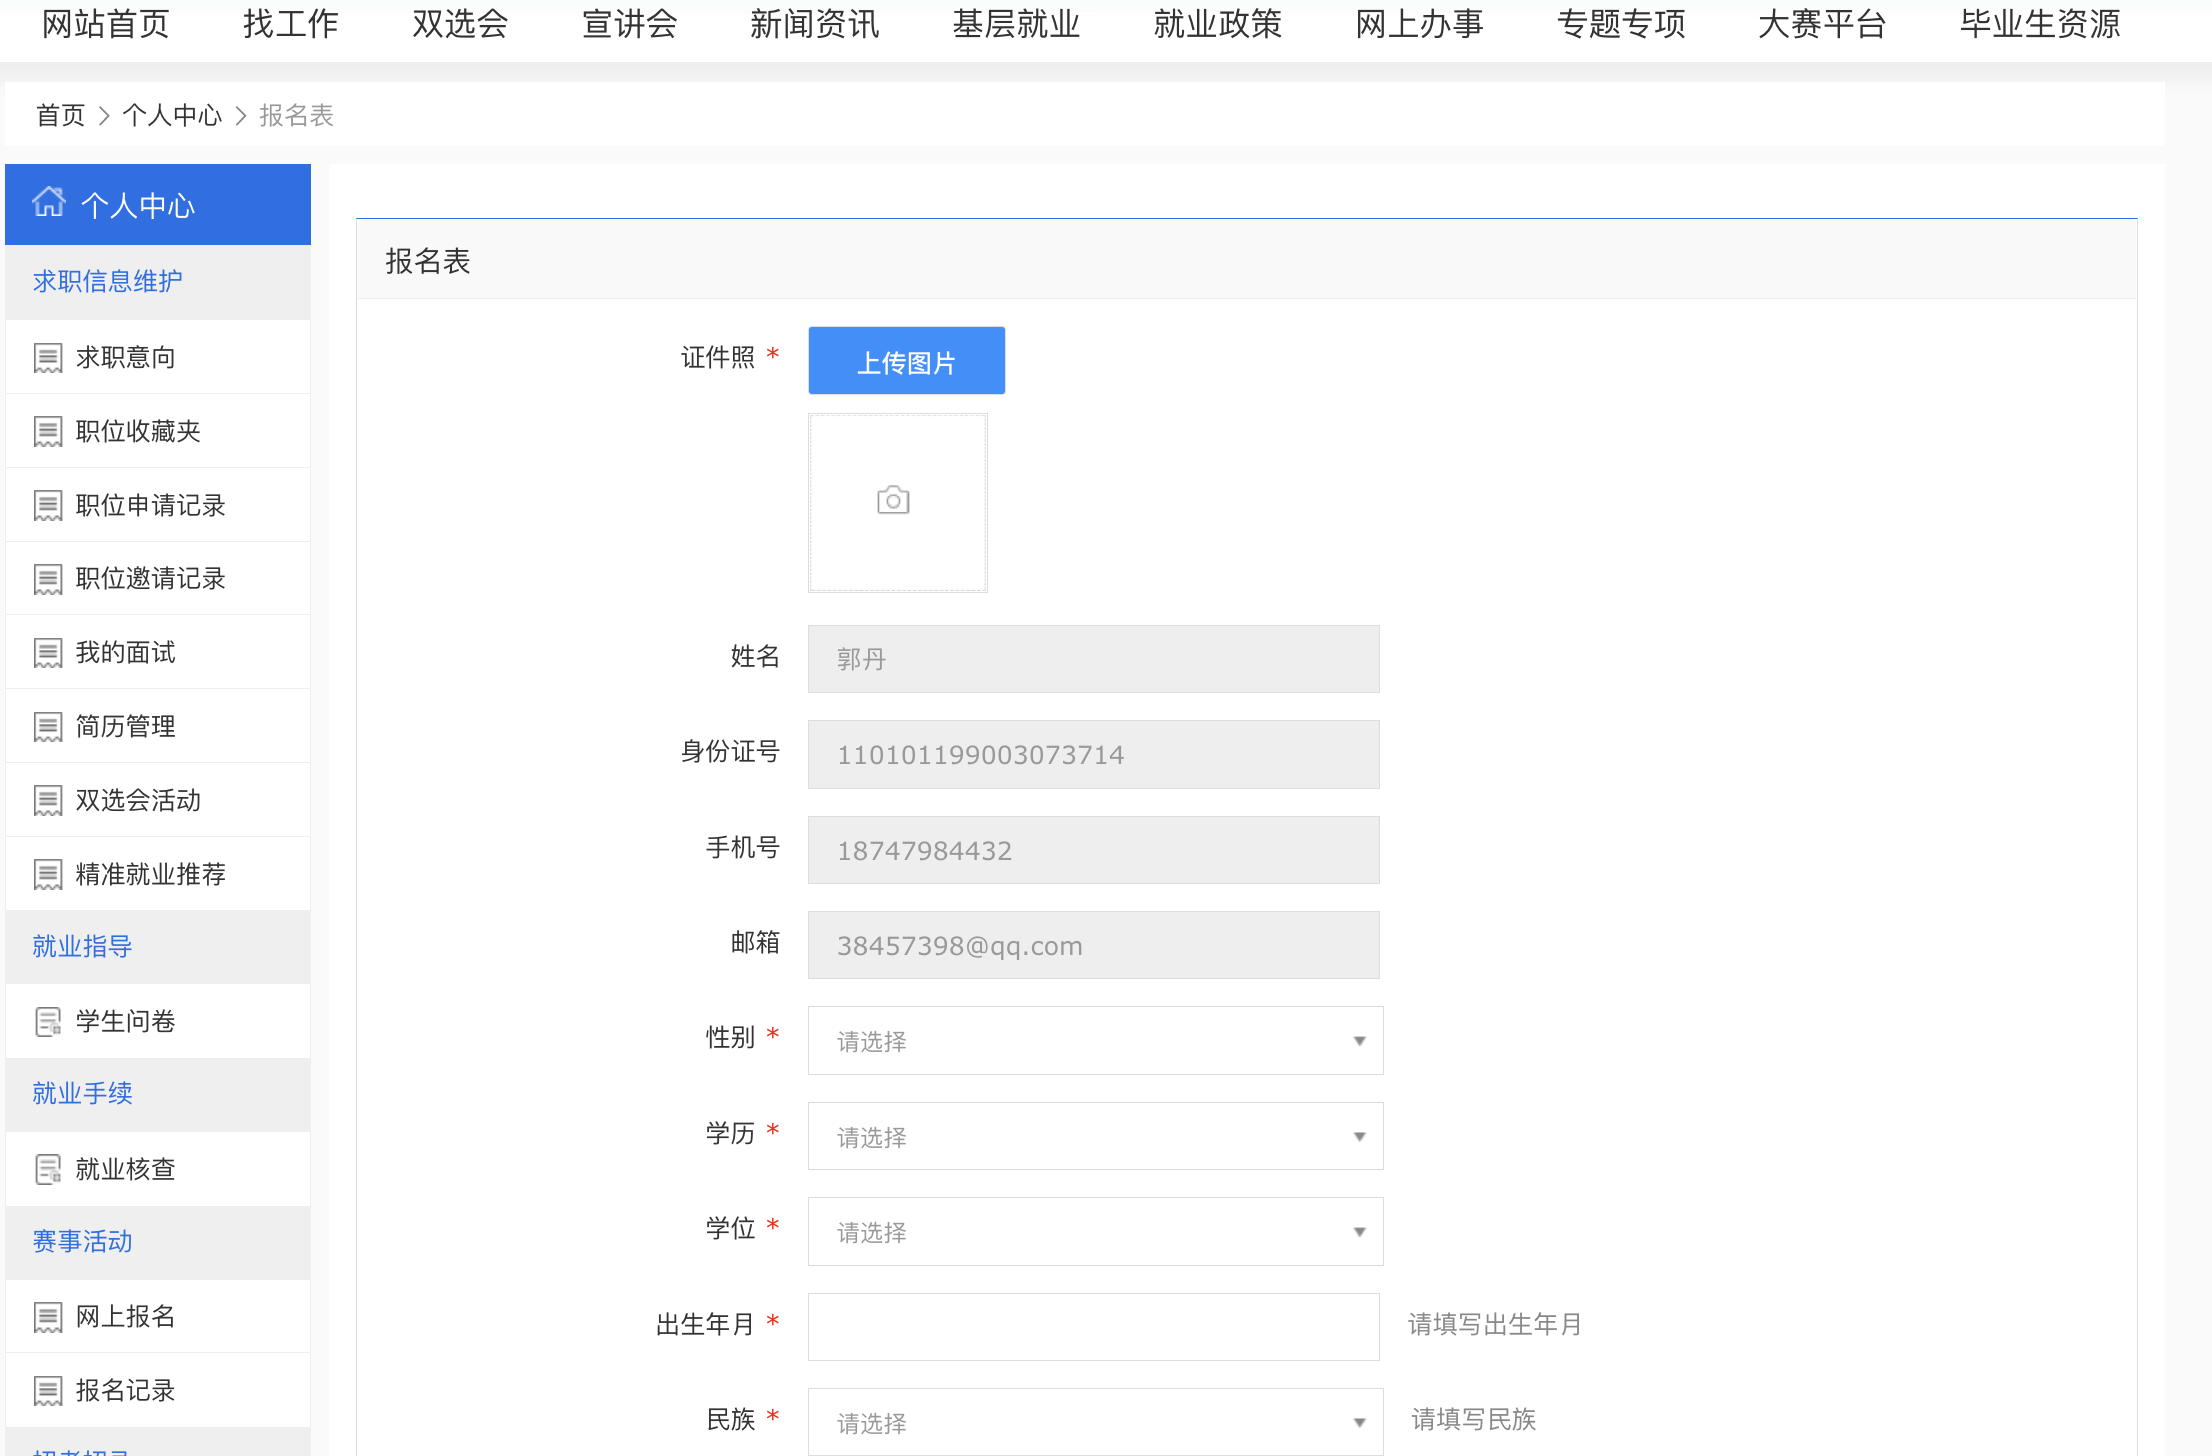The width and height of the screenshot is (2212, 1456).
Task: Click the 出生年月 input field
Action: [x=1093, y=1327]
